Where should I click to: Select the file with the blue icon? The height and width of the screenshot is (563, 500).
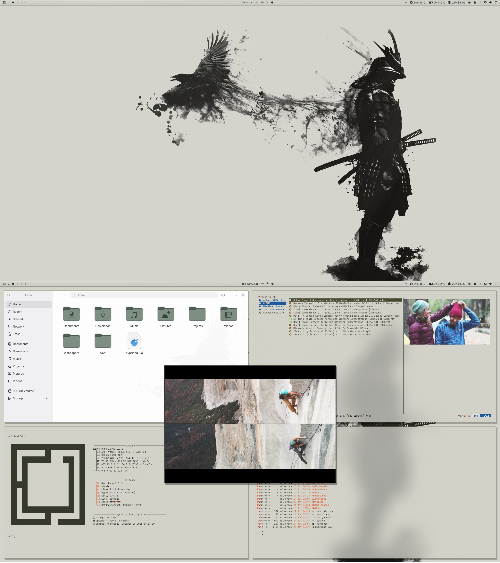tap(134, 341)
